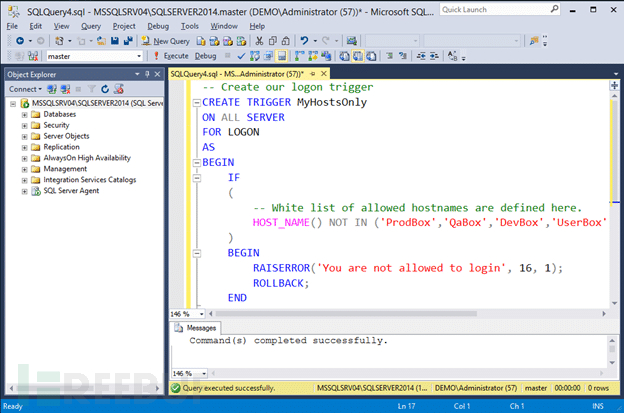The height and width of the screenshot is (413, 624).
Task: Parse the query with the checkmark icon
Action: (241, 56)
